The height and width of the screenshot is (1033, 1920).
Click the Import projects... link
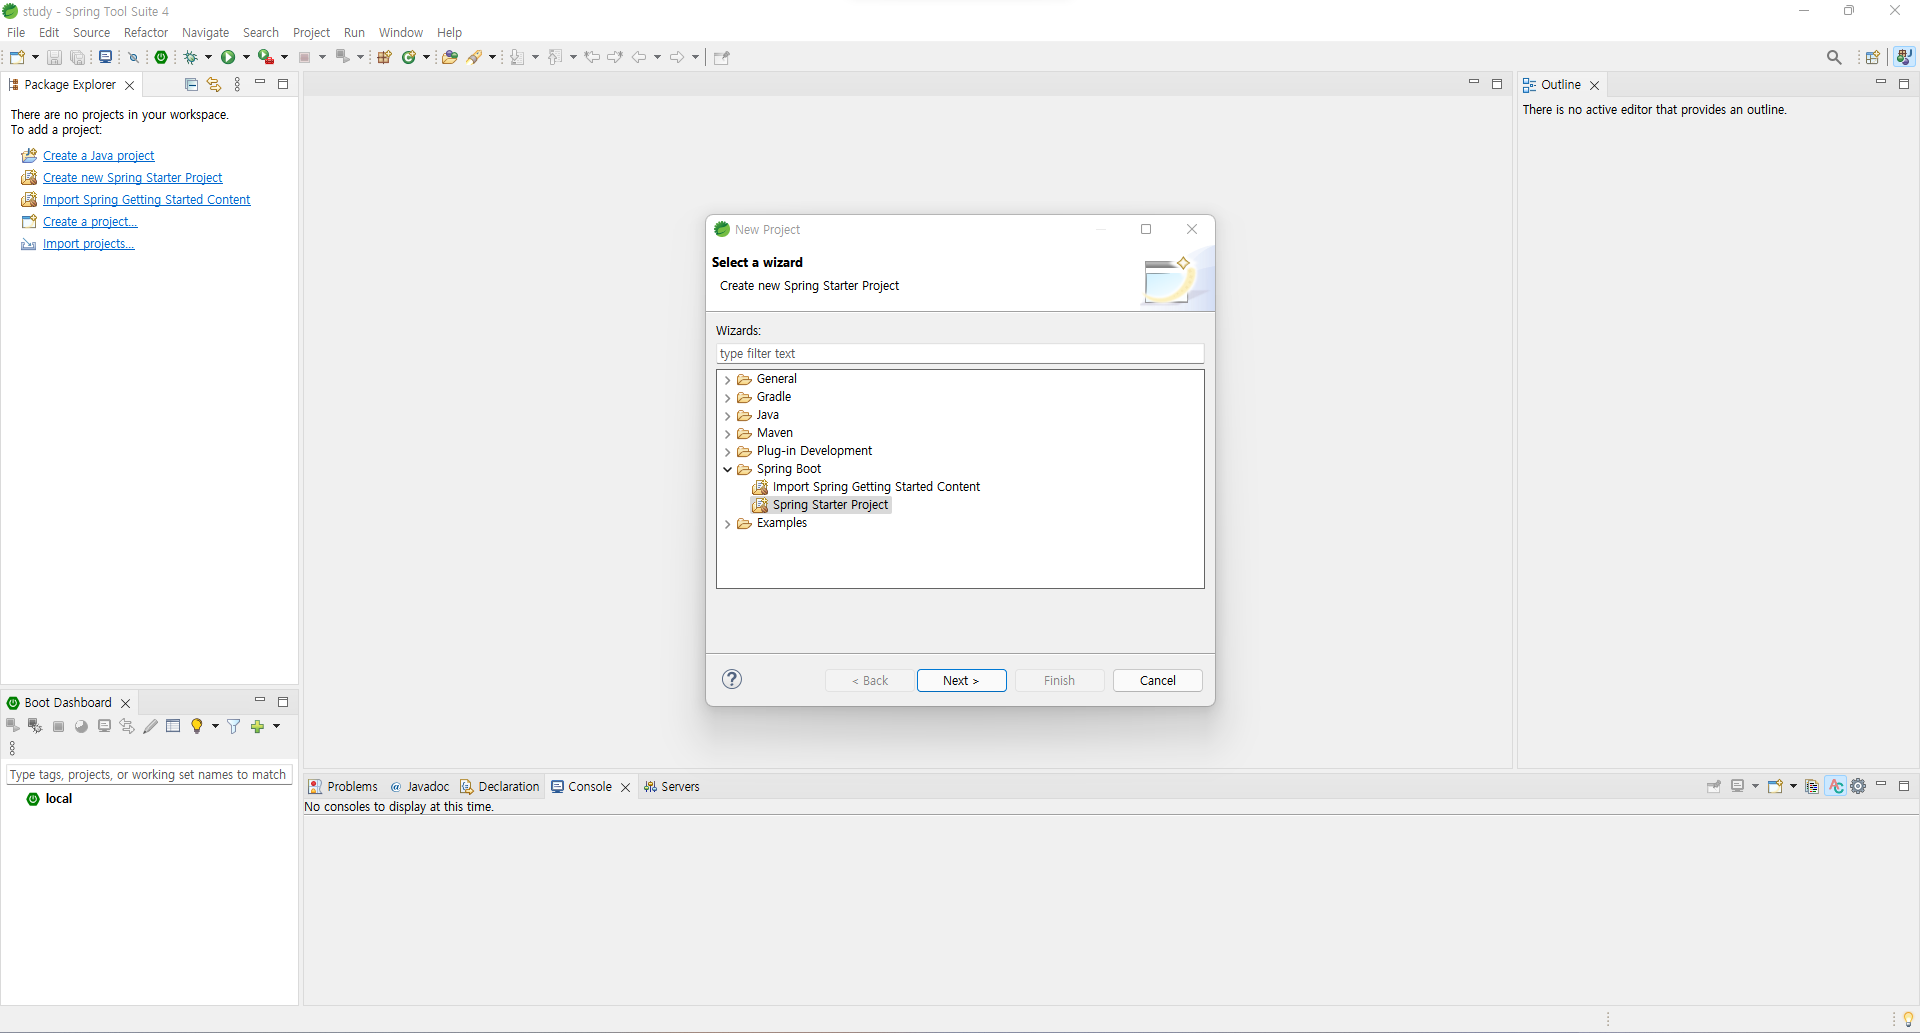click(88, 244)
